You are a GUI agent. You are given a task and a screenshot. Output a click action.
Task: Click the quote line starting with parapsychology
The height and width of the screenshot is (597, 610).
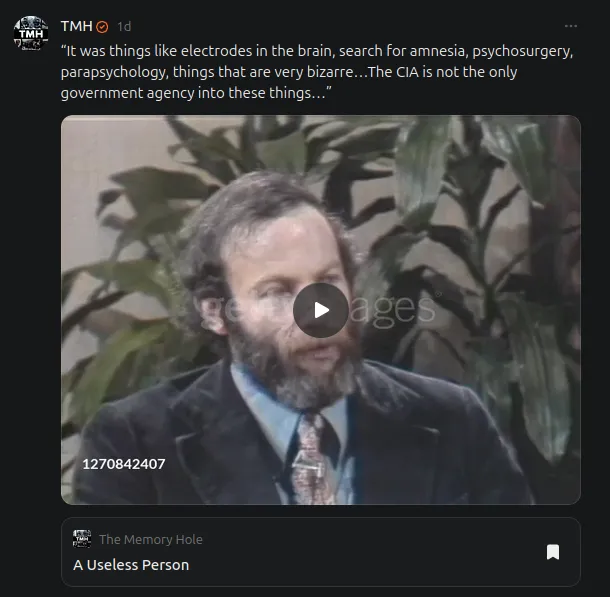[x=289, y=72]
